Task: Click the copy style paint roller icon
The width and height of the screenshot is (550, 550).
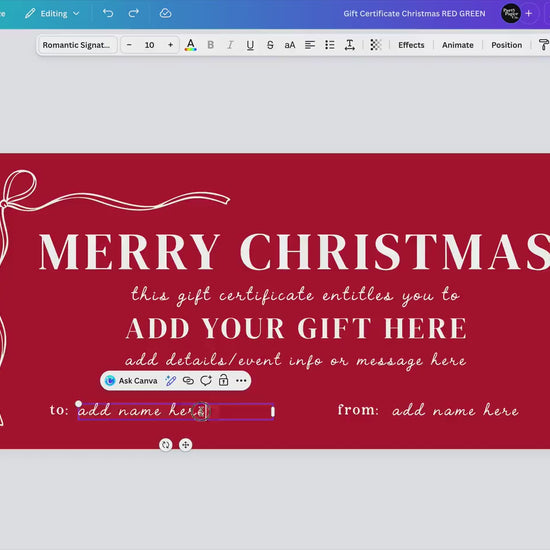Action: (x=543, y=45)
